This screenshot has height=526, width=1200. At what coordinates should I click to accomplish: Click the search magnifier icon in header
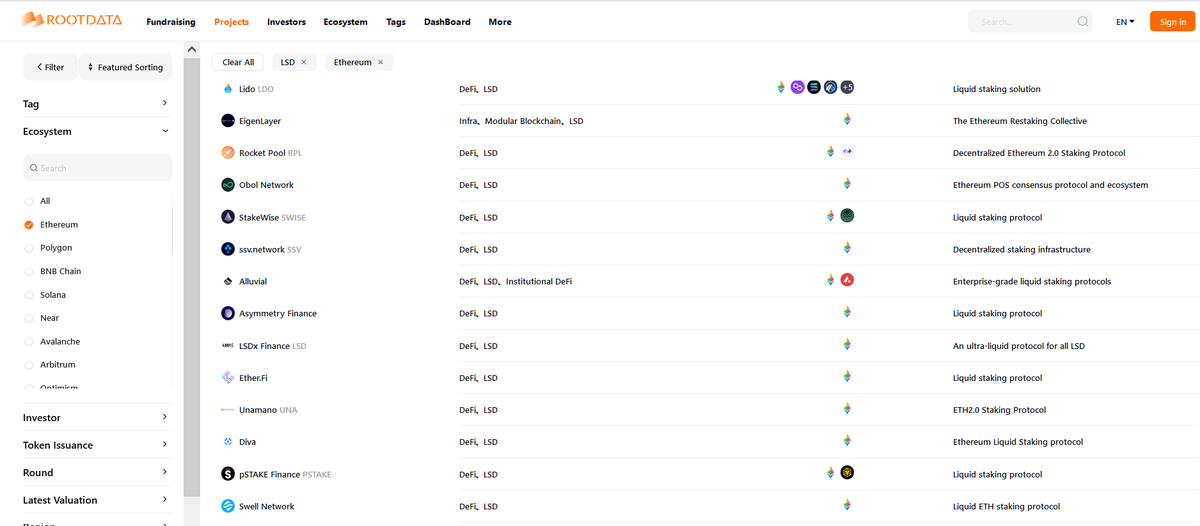[x=1083, y=21]
